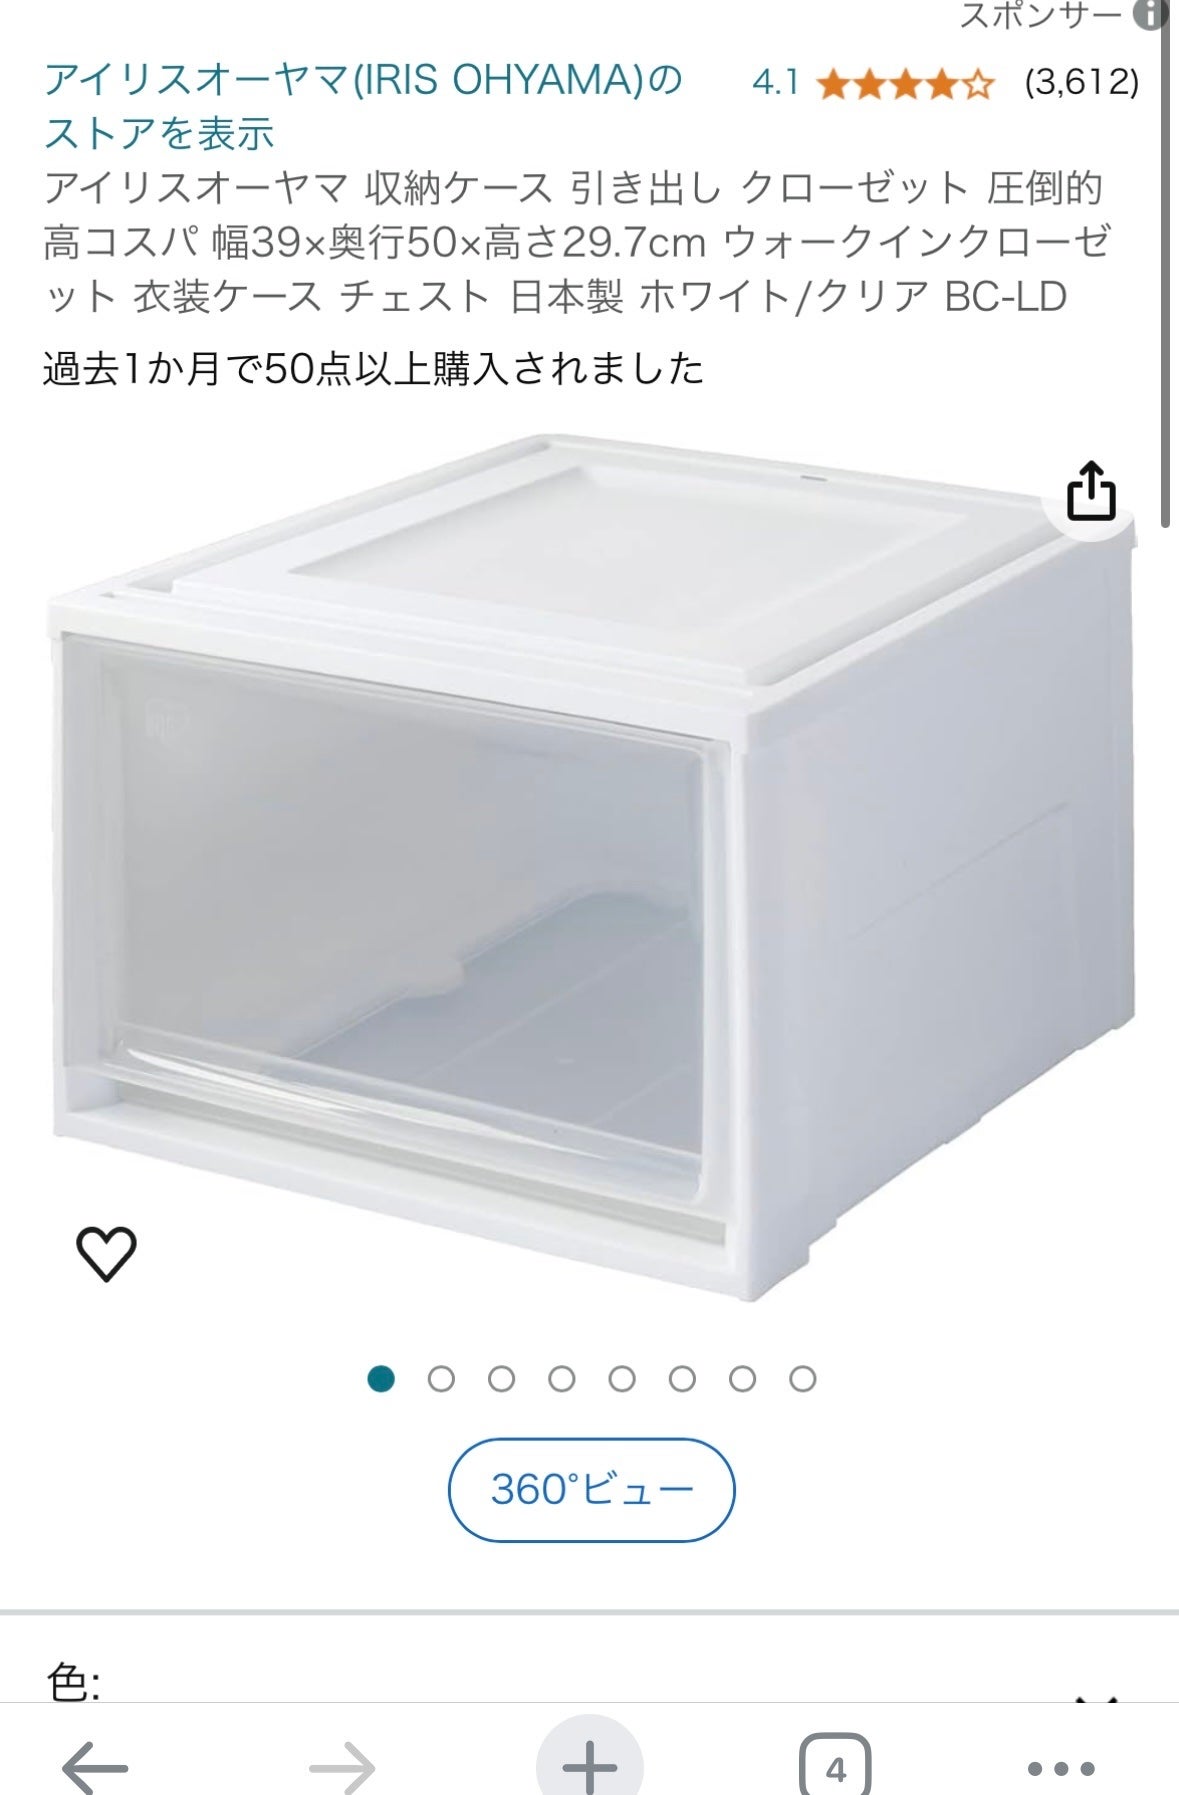Tap the share icon on product image
The height and width of the screenshot is (1795, 1179).
(1090, 491)
